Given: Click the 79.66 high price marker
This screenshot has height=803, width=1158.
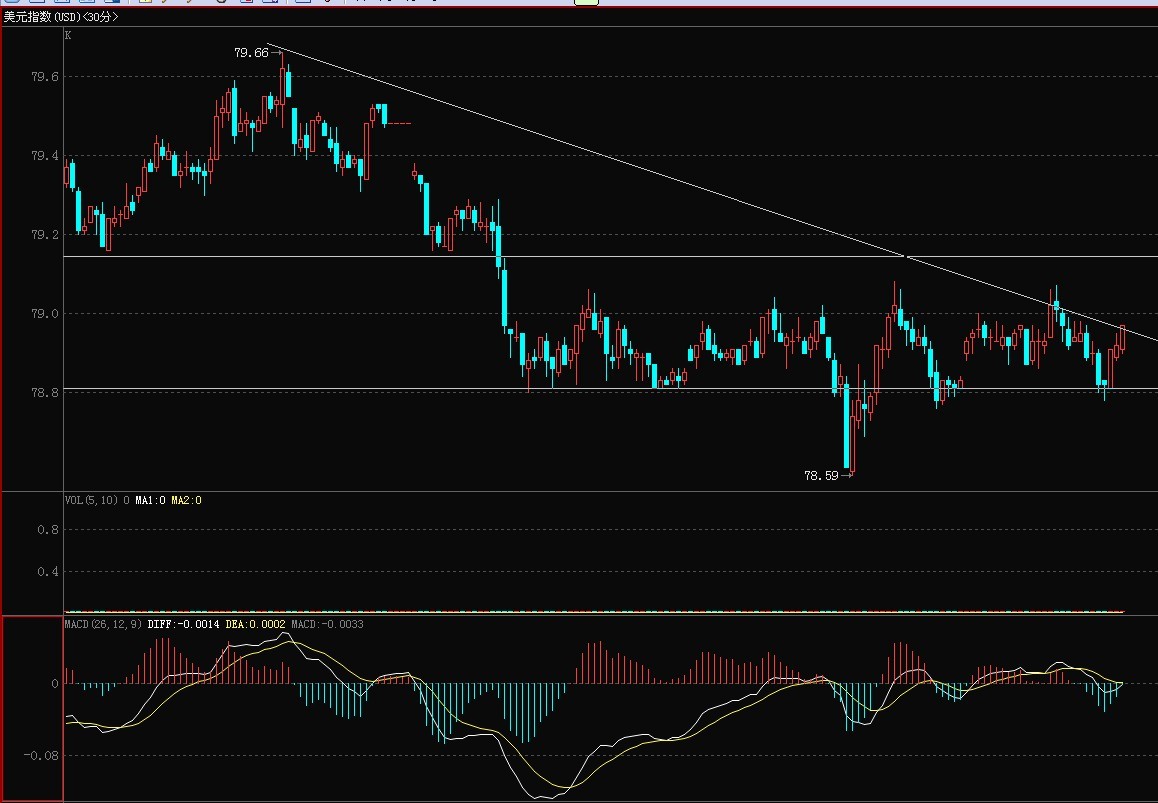Looking at the screenshot, I should pos(251,53).
